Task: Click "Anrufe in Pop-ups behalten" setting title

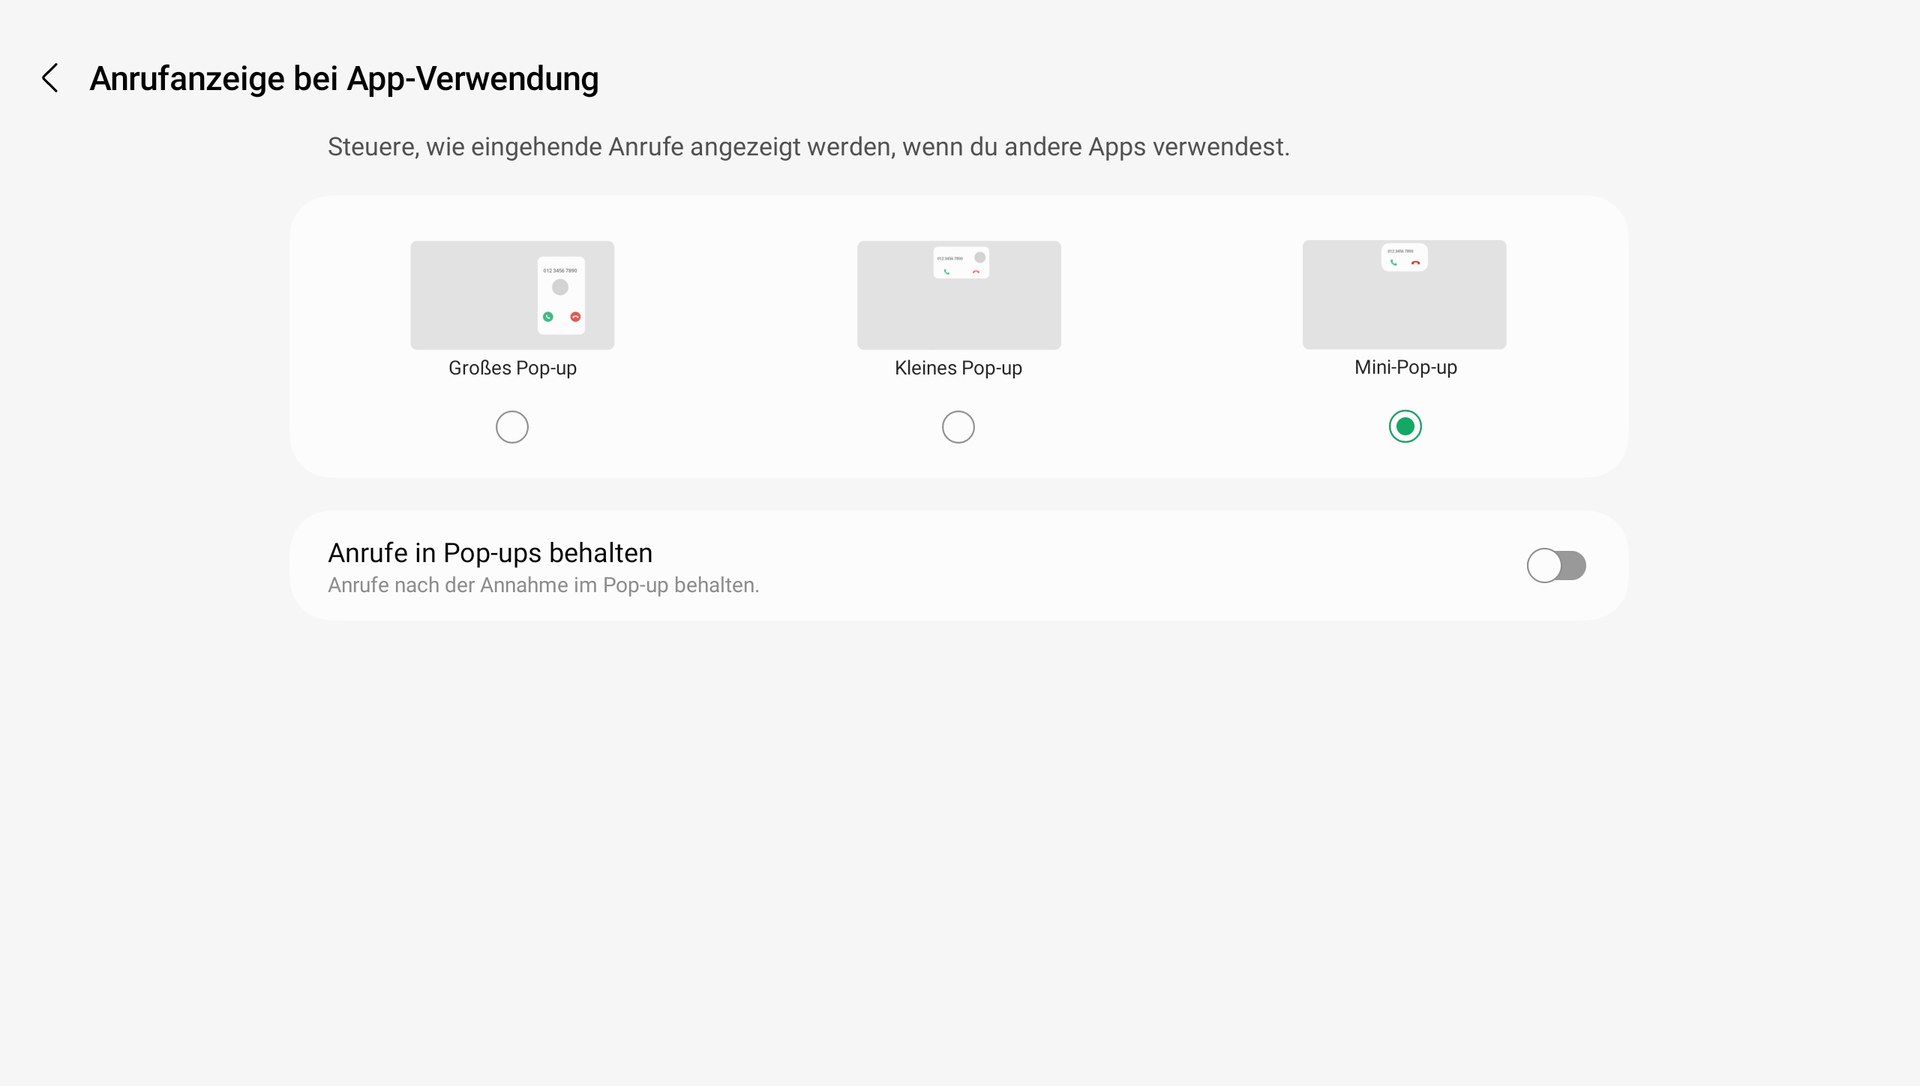Action: pos(490,553)
